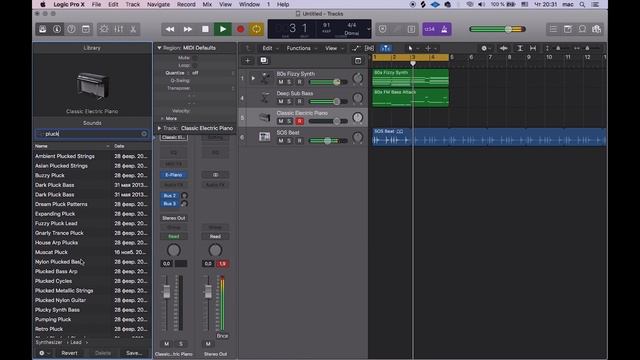Open the Library panel button
Screen dimensions: 640x360
[x=42, y=29]
